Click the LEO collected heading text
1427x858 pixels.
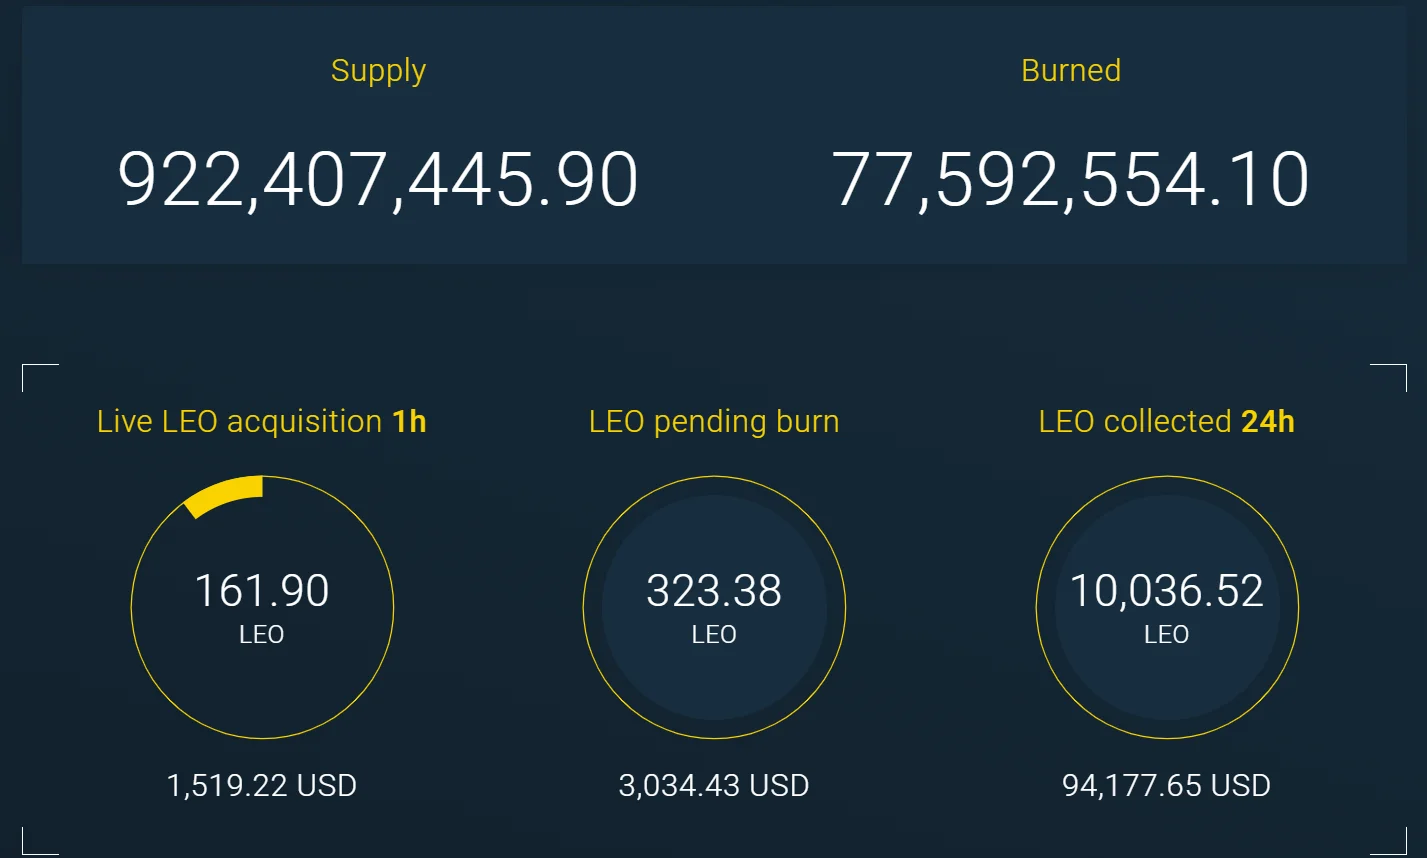[1135, 422]
